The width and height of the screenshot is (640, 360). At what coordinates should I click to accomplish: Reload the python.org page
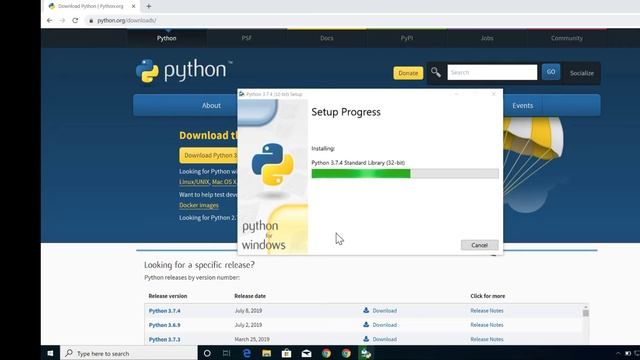(75, 20)
